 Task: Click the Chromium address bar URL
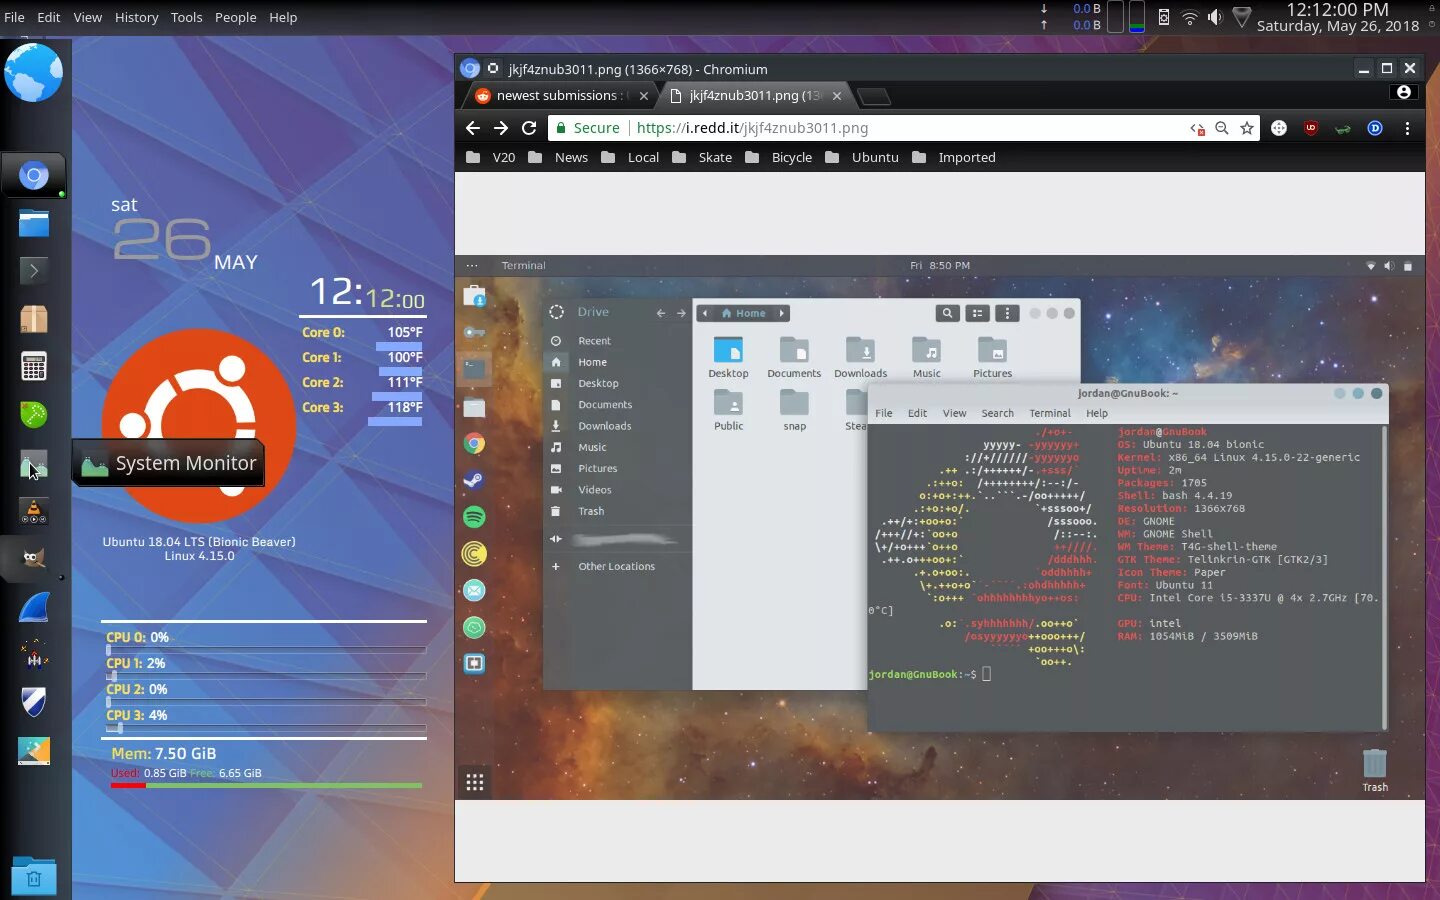pos(752,128)
